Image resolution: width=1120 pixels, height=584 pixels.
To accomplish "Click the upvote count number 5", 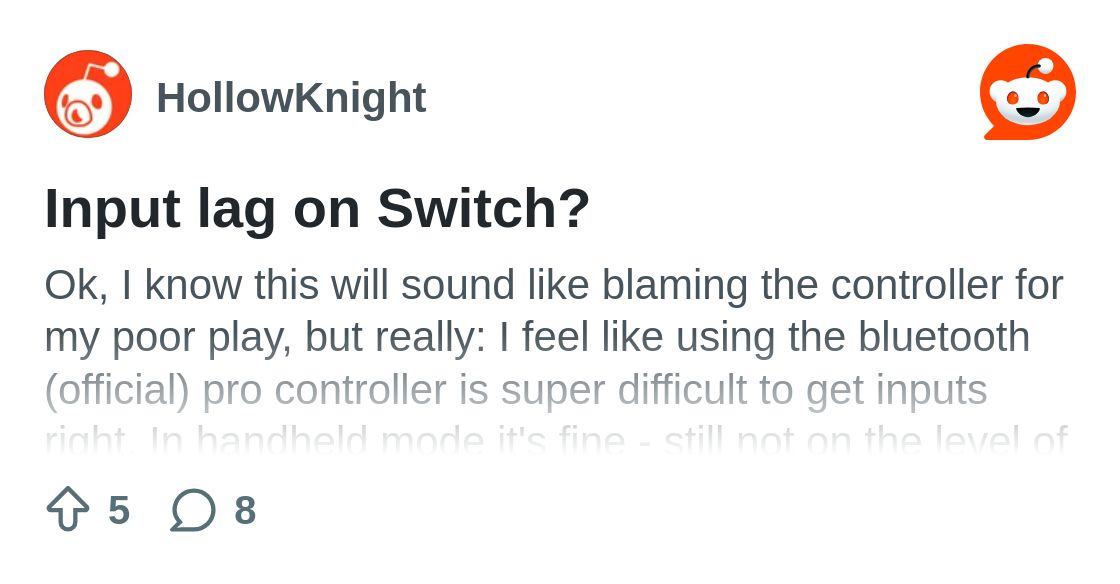I will tap(119, 510).
